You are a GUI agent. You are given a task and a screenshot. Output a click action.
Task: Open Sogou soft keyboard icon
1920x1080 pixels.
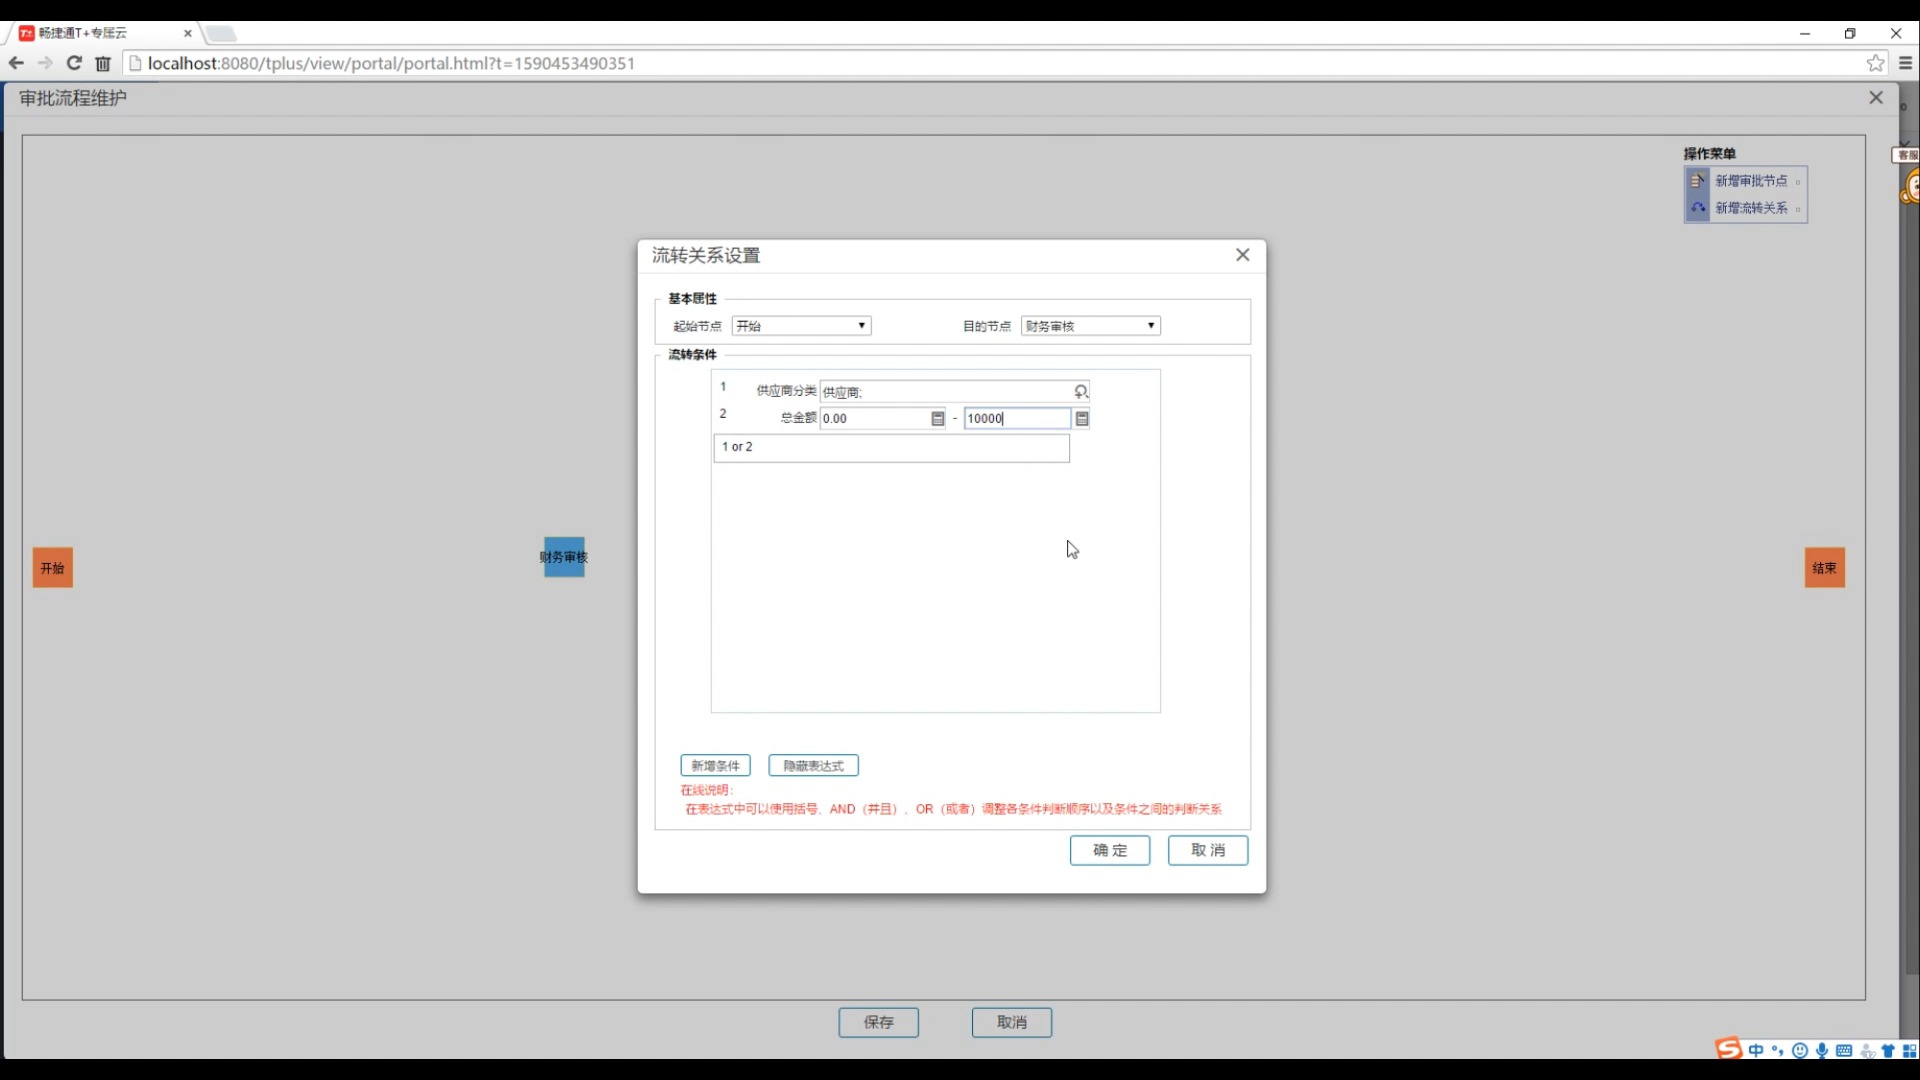click(1844, 1050)
